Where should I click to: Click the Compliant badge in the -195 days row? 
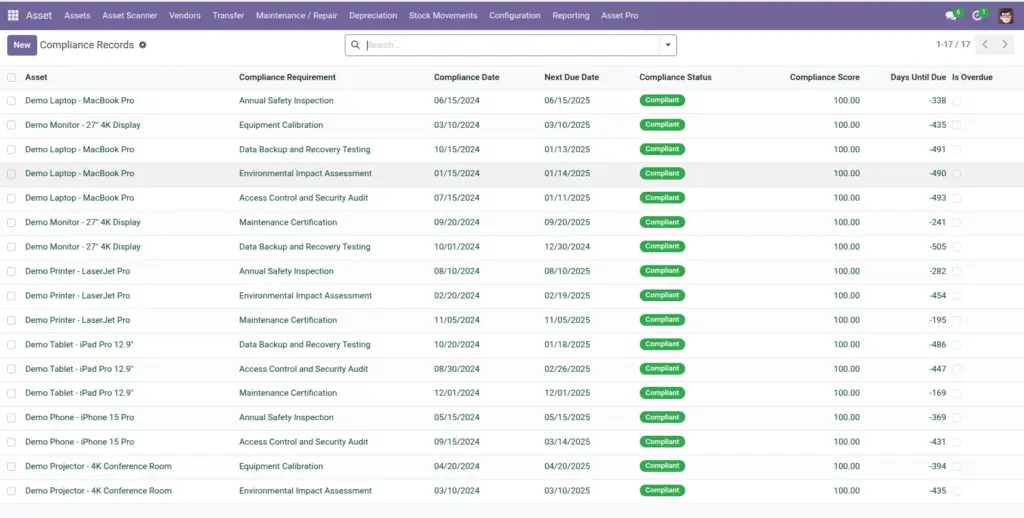tap(662, 319)
